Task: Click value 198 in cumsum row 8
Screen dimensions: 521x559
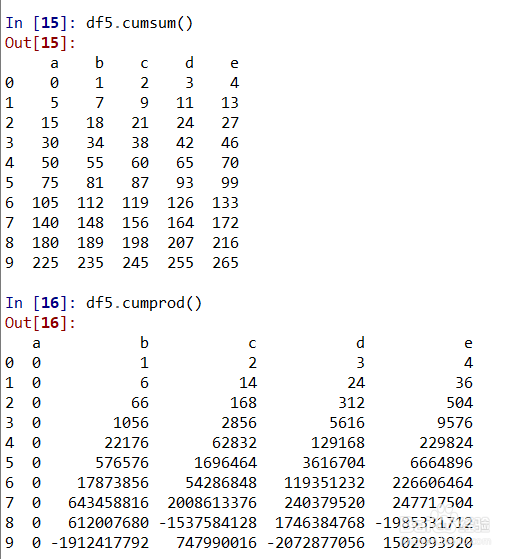Action: [x=135, y=243]
